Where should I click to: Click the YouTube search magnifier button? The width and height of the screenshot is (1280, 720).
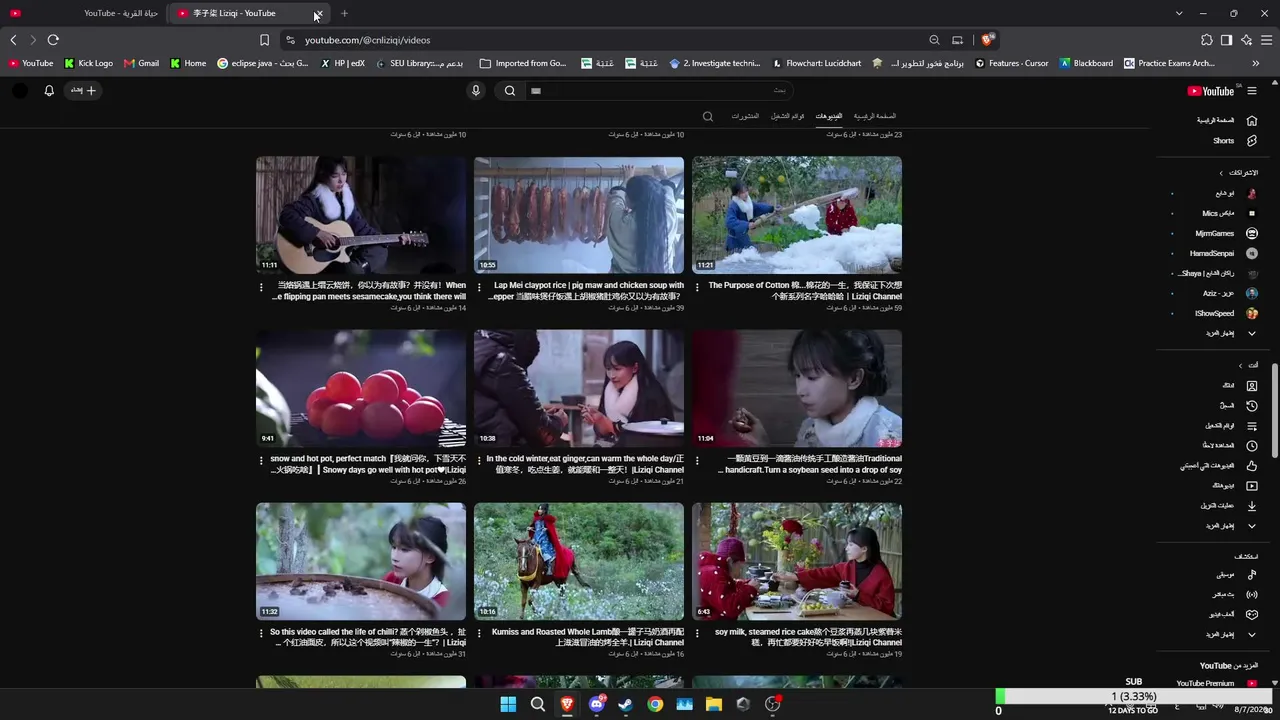tap(510, 91)
